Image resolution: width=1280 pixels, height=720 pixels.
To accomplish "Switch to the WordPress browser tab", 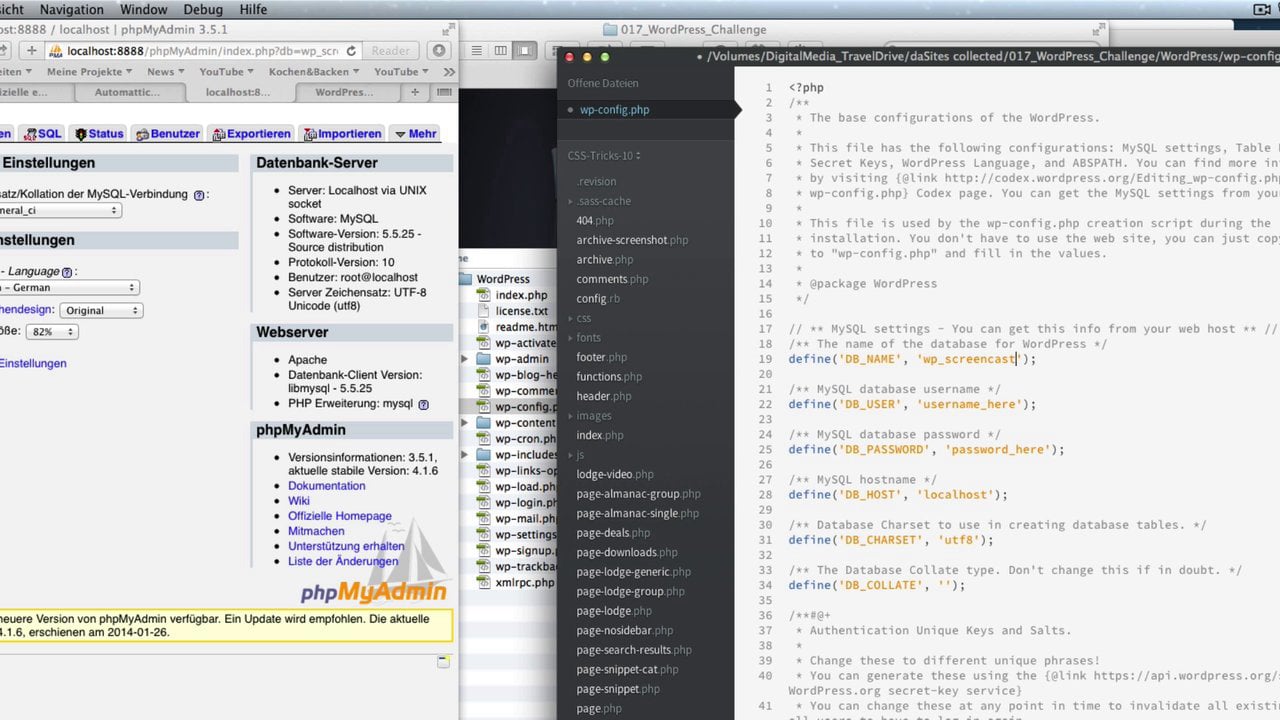I will click(344, 92).
